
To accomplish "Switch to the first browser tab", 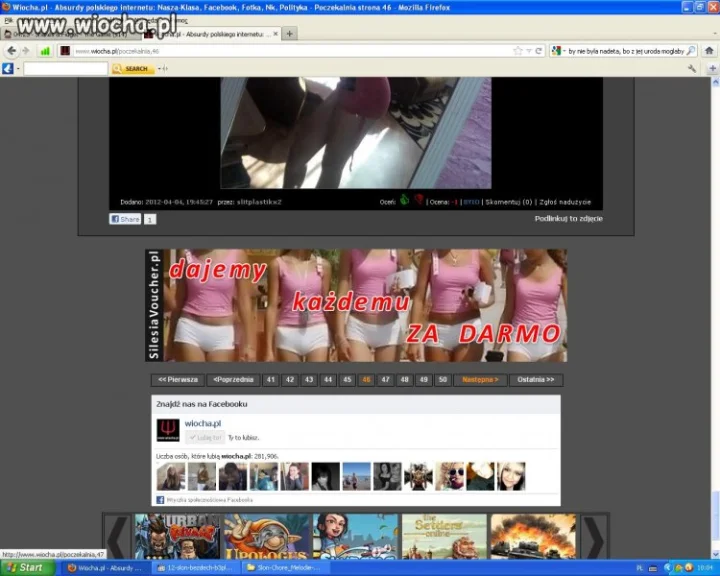I will pos(69,34).
